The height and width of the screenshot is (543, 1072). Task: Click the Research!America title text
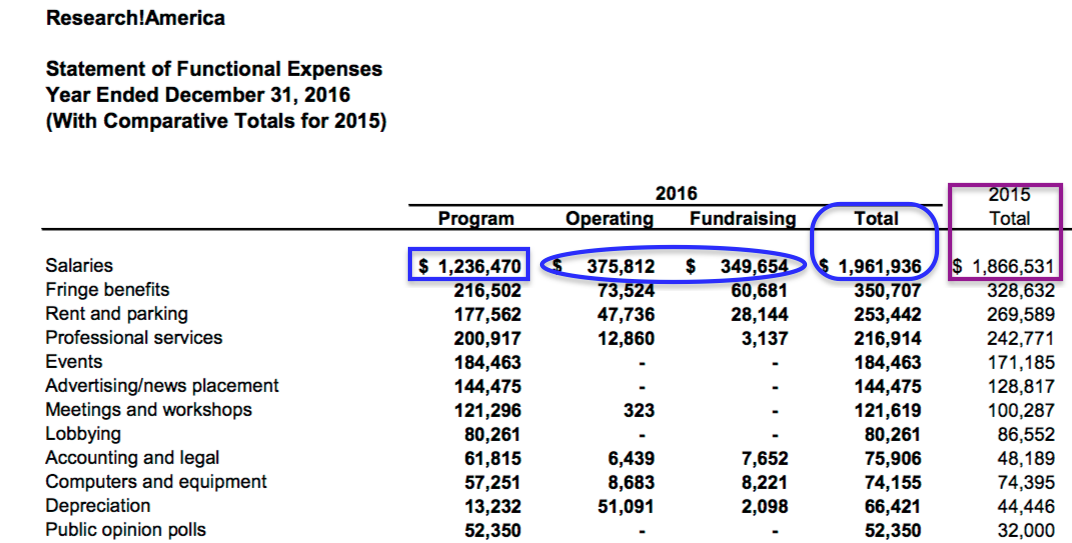135,18
